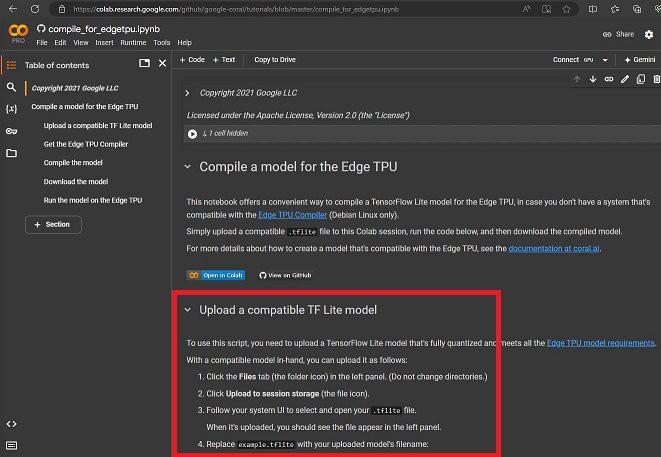Reload the page with refresh icon

pyautogui.click(x=35, y=8)
